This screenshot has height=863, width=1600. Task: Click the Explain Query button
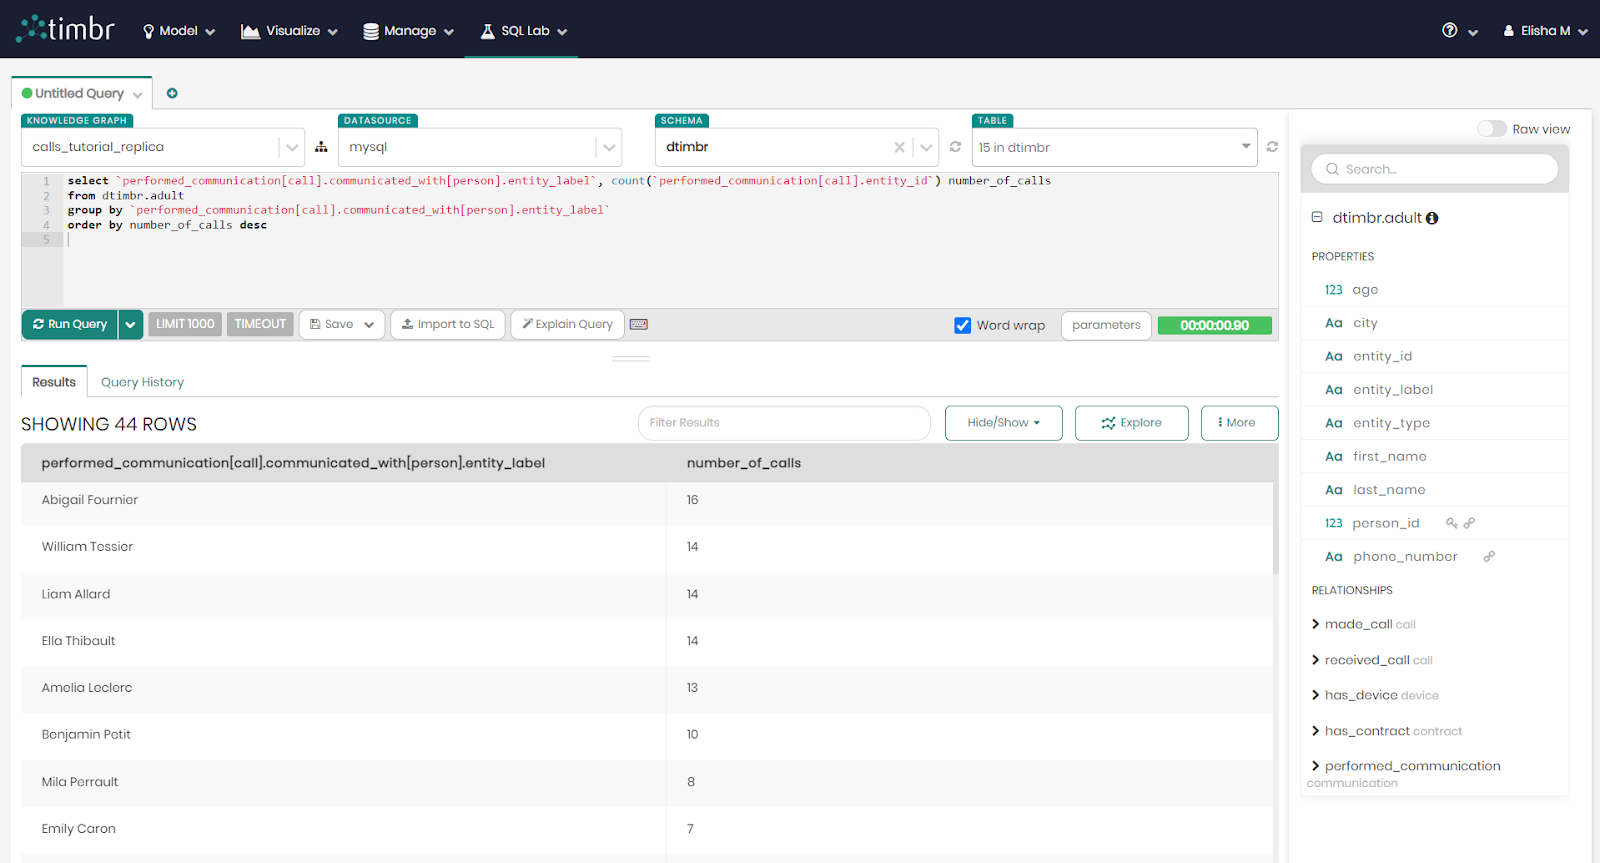pos(567,324)
